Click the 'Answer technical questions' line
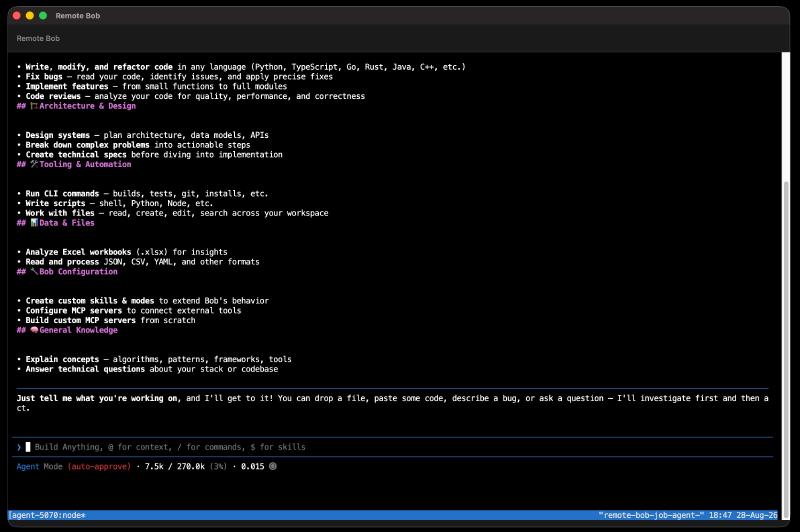Image resolution: width=800 pixels, height=532 pixels. [147, 369]
